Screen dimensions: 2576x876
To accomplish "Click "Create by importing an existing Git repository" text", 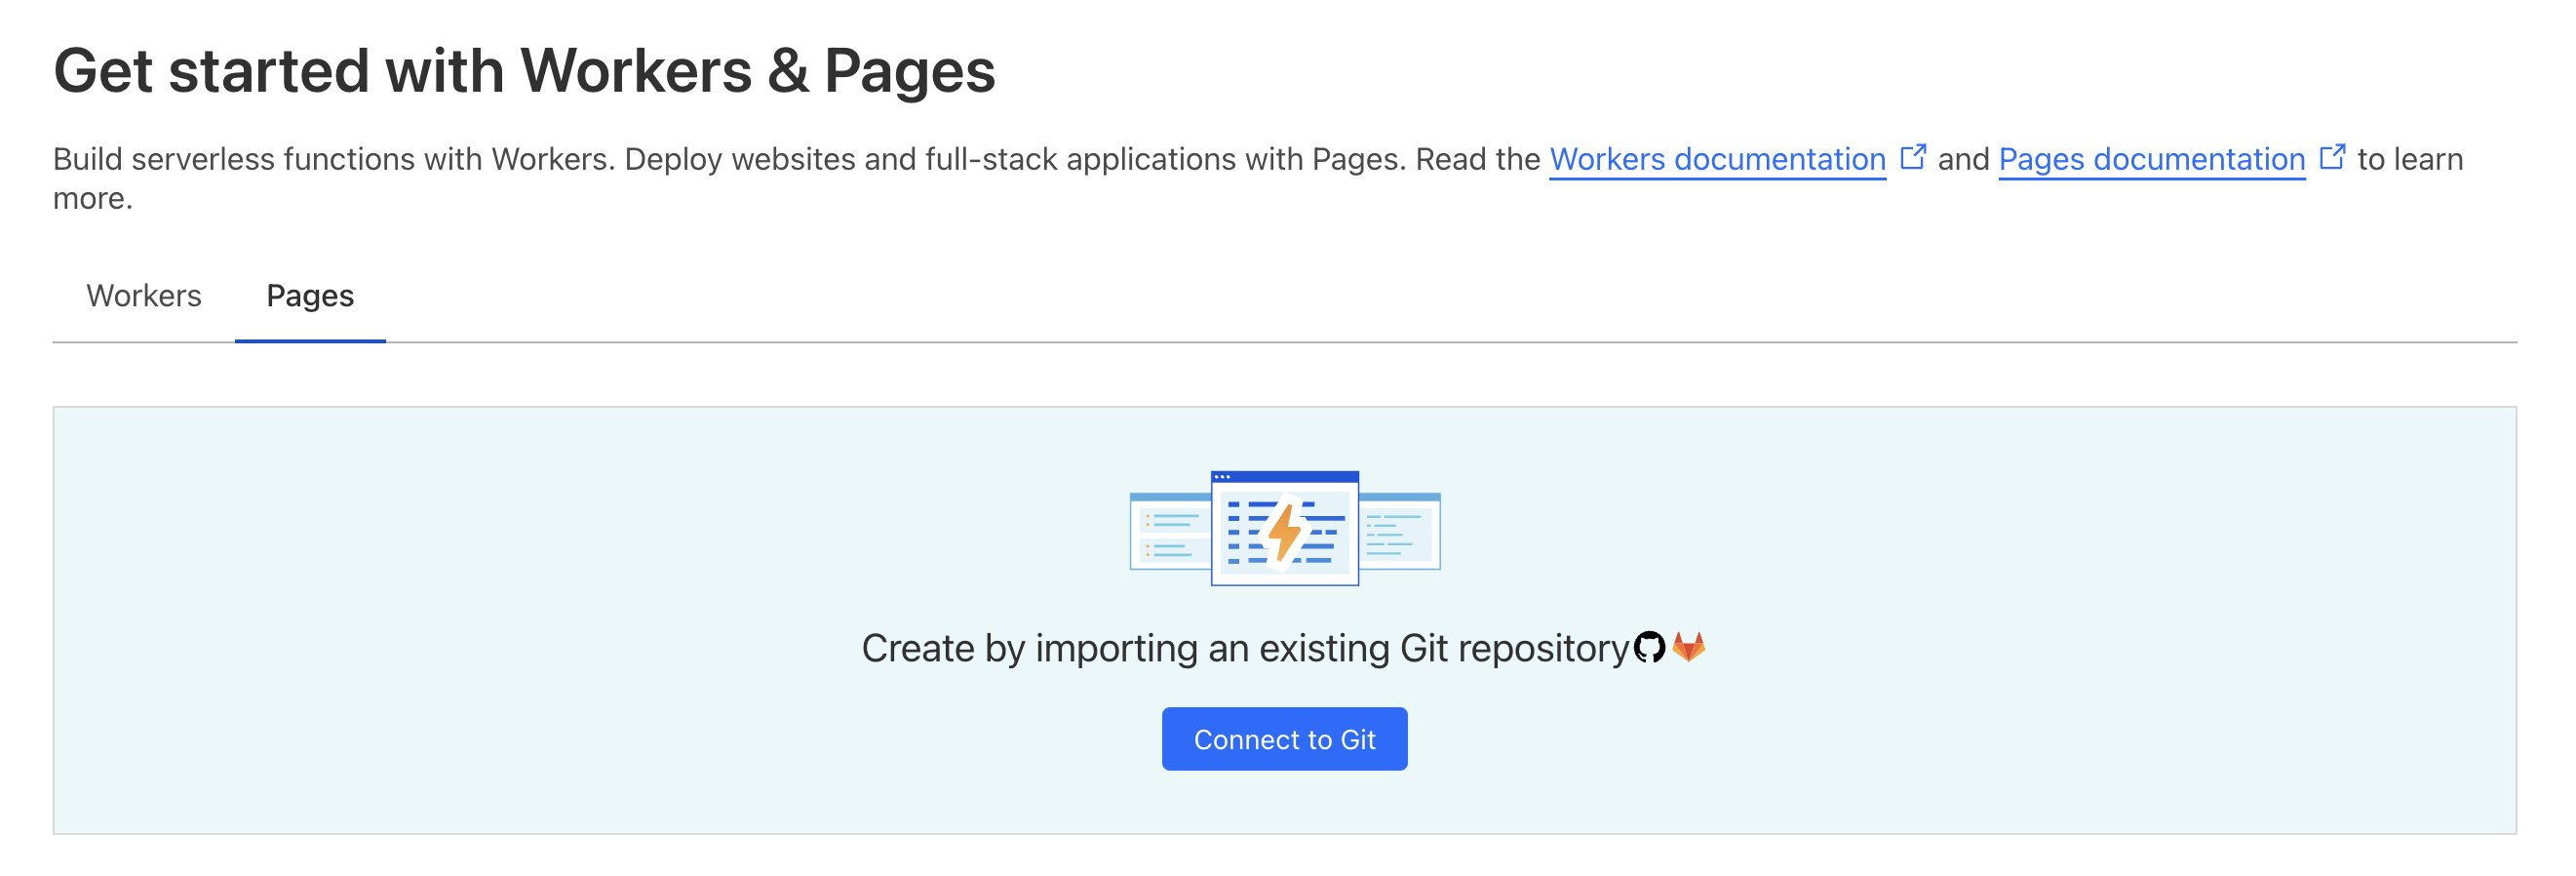I will pos(1245,649).
